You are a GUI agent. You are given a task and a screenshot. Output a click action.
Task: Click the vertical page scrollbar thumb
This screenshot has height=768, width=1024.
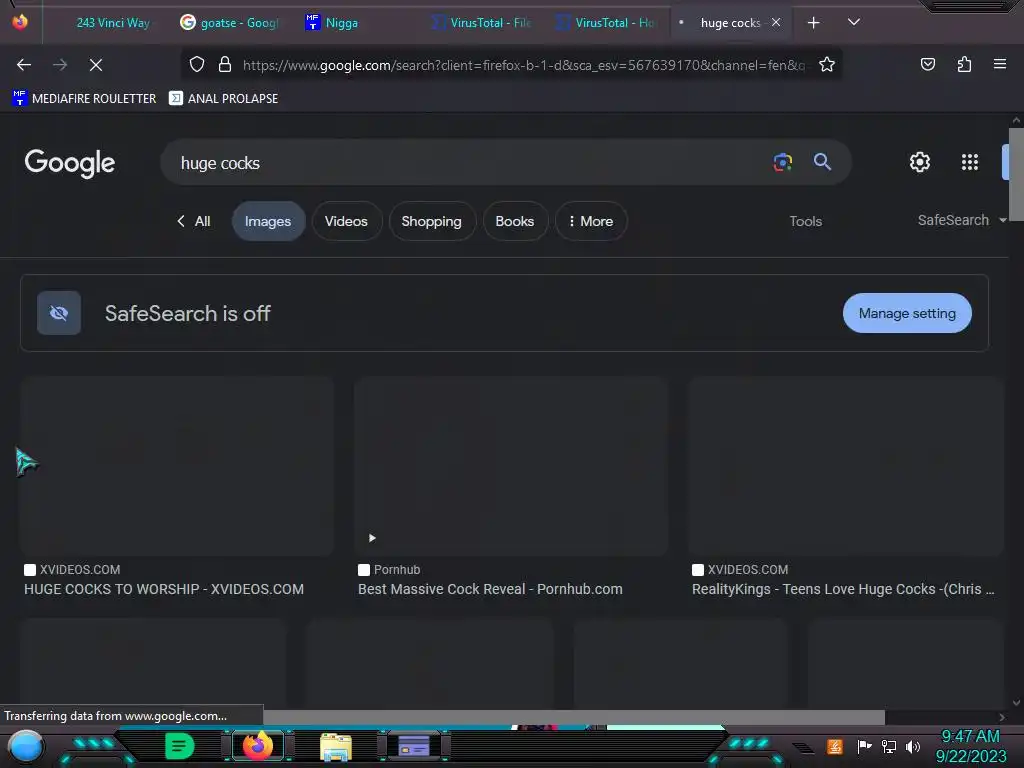(1016, 174)
